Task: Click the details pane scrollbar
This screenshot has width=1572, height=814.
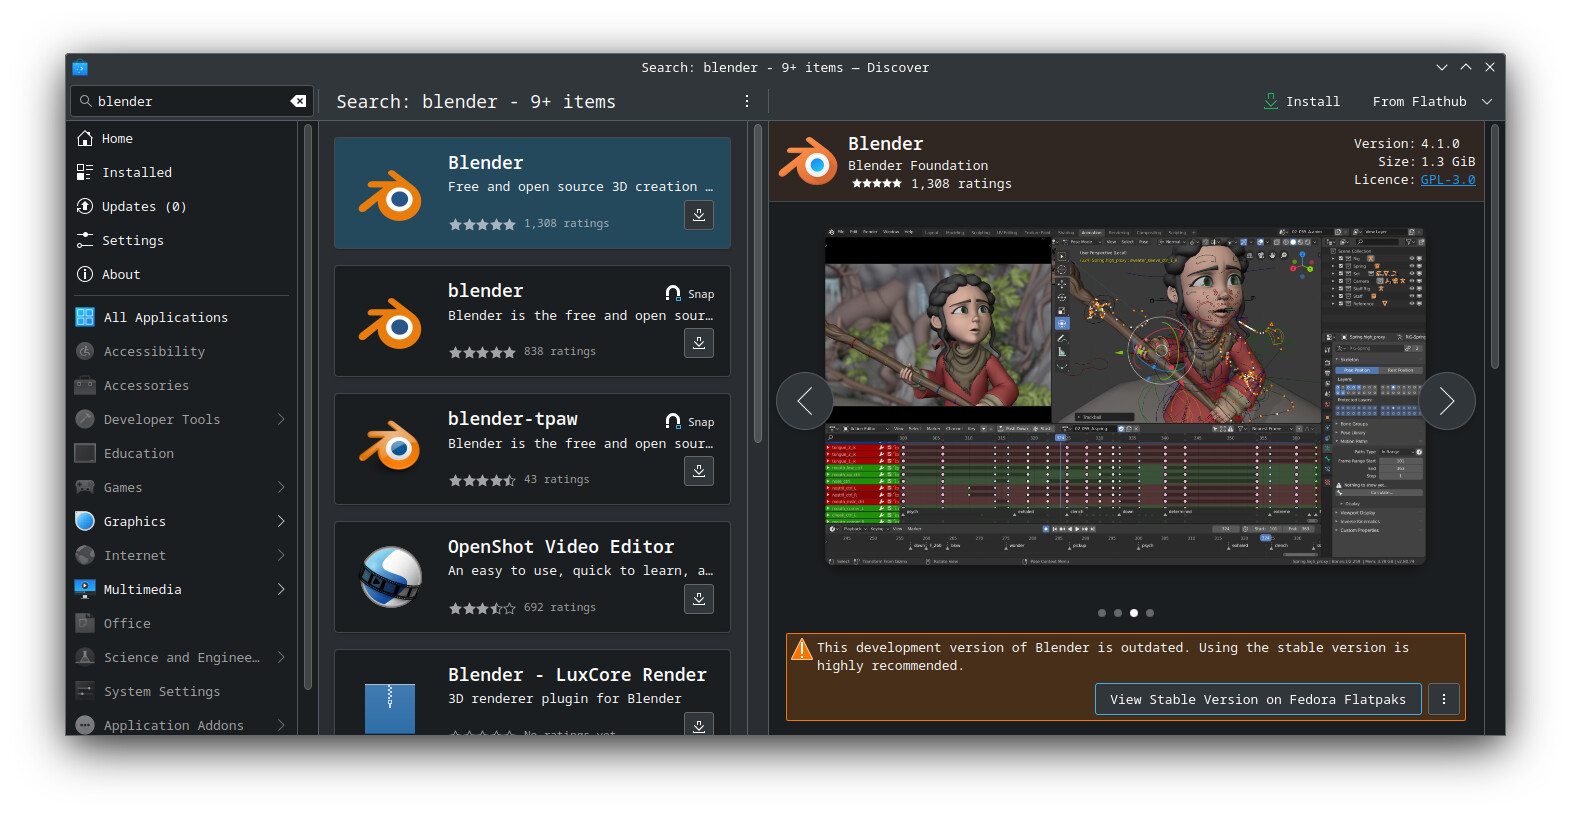Action: pyautogui.click(x=1496, y=247)
